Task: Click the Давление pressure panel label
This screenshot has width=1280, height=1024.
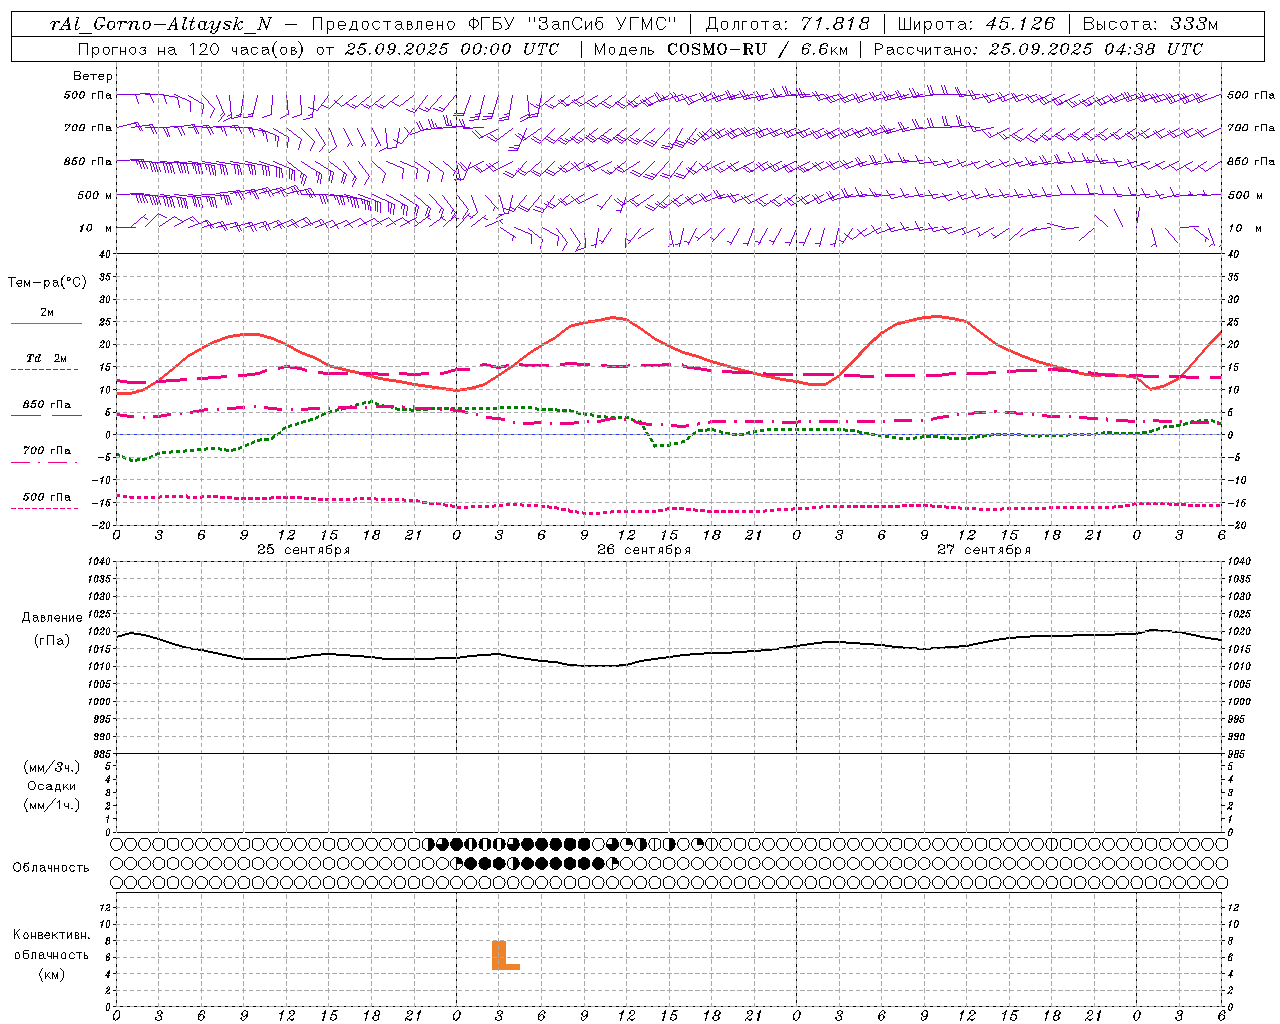Action: 52,618
